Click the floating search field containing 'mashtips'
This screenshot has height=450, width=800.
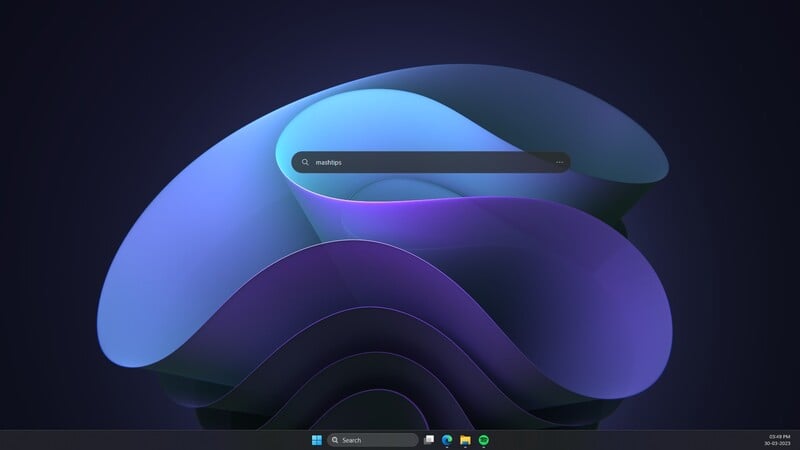tap(431, 162)
